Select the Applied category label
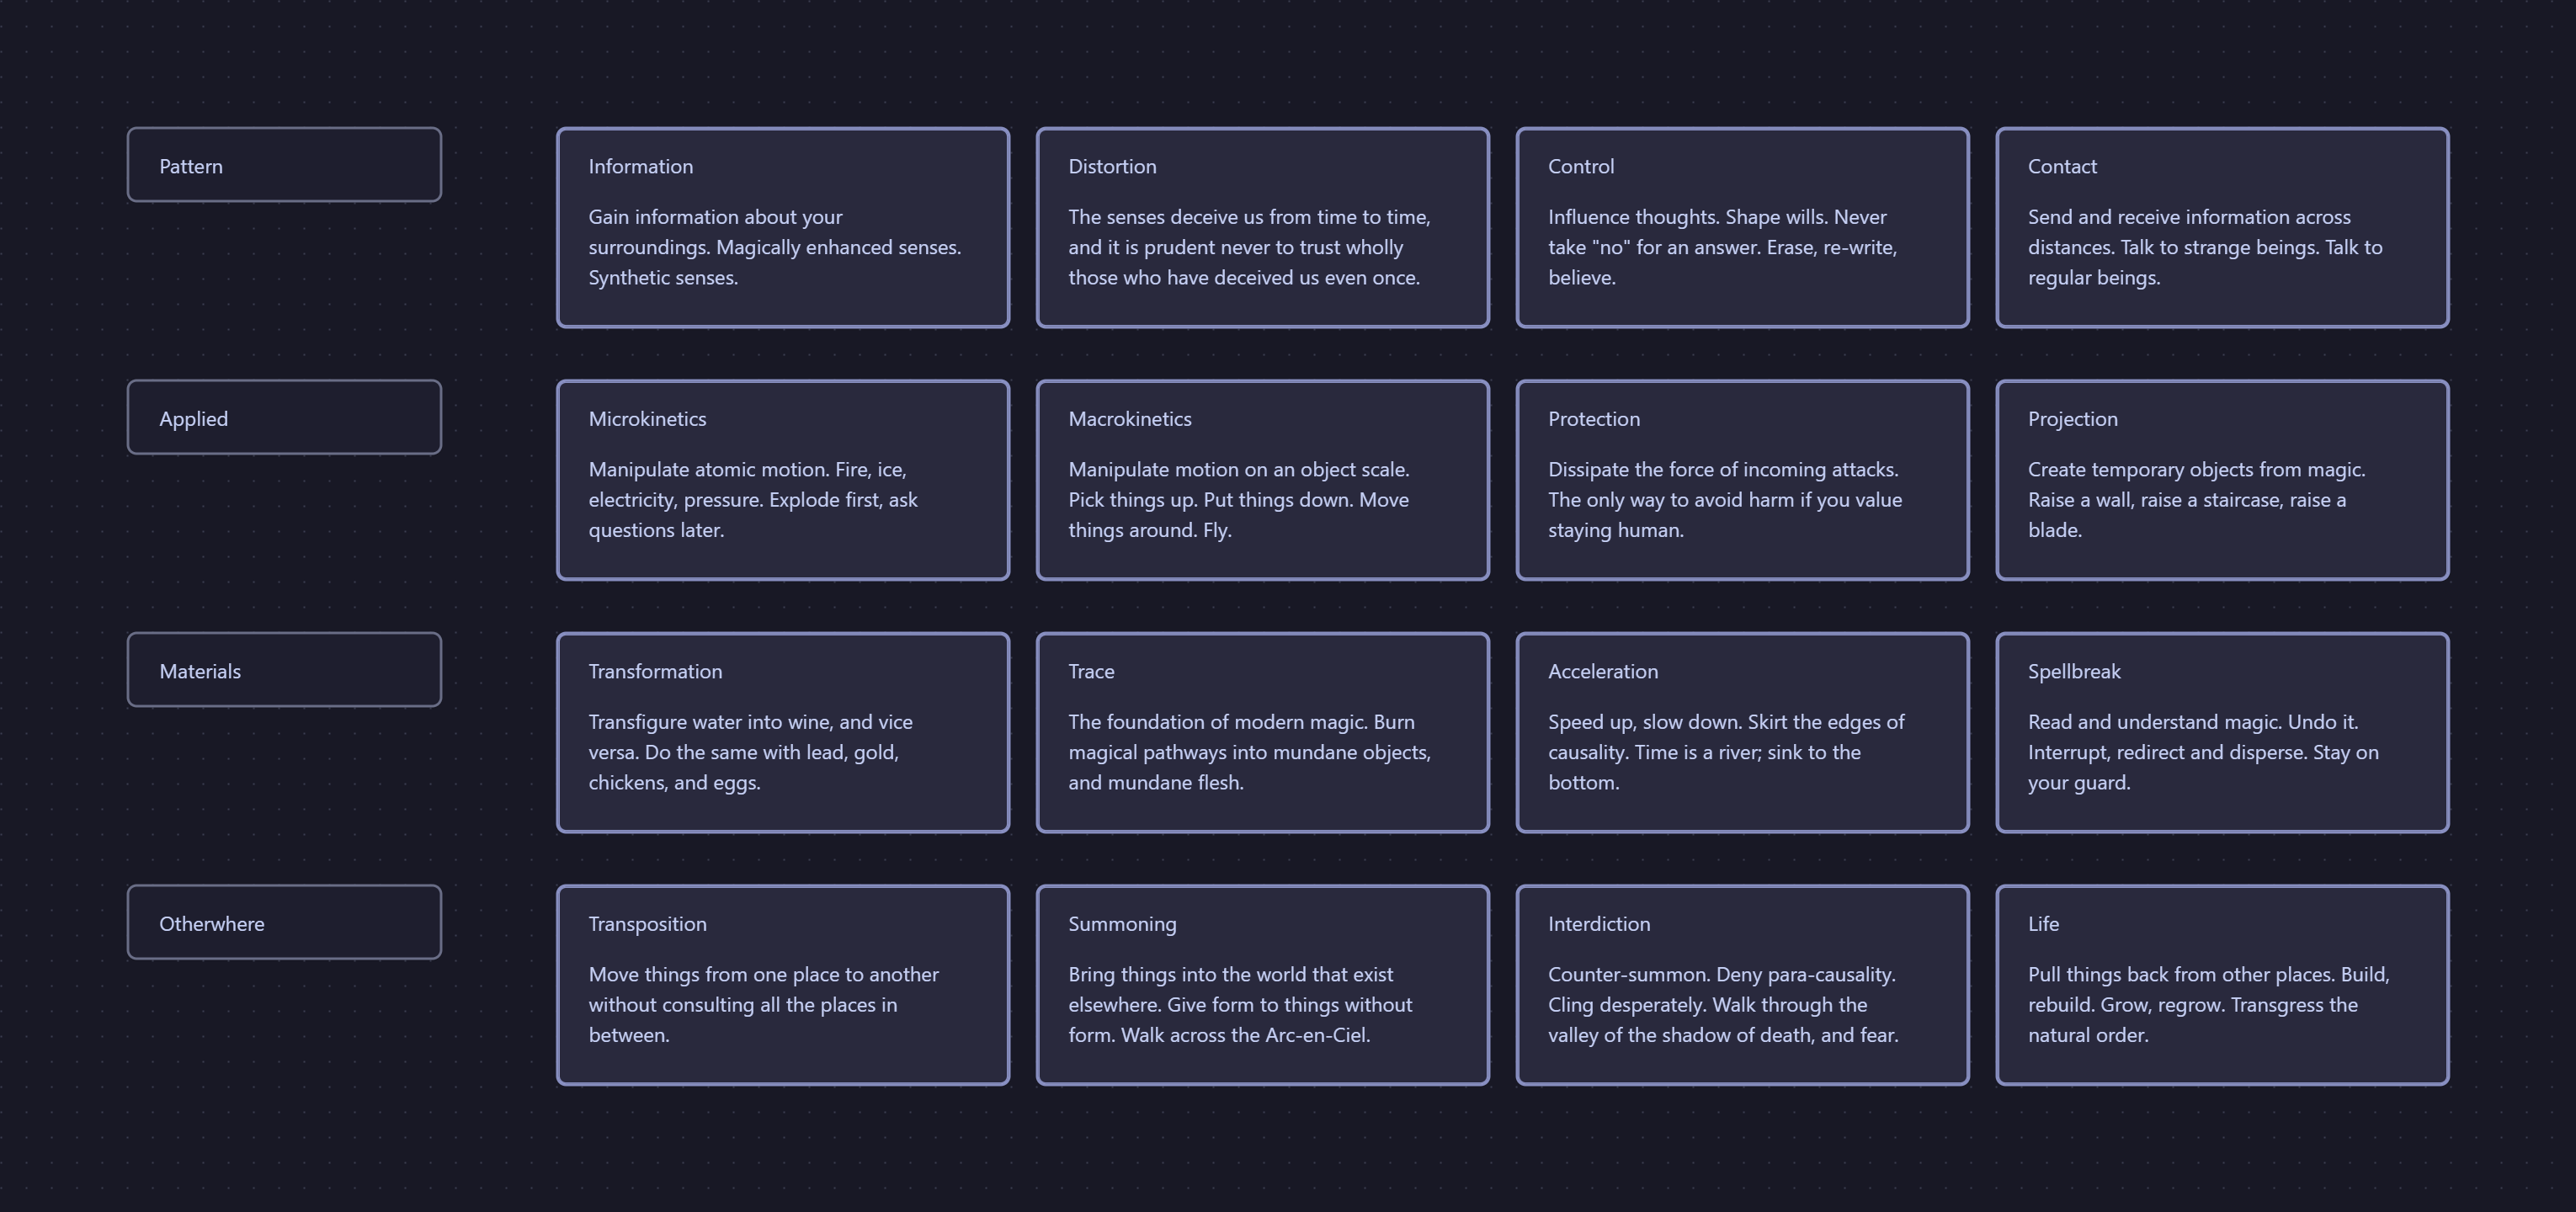 284,417
